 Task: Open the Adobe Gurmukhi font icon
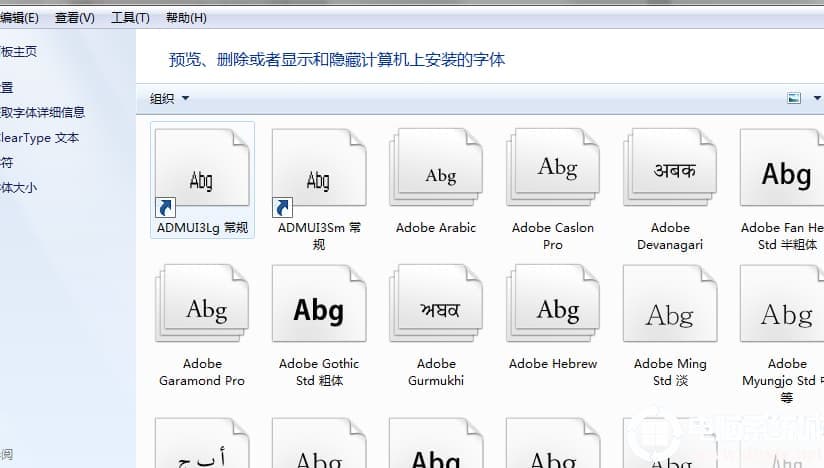[x=436, y=304]
